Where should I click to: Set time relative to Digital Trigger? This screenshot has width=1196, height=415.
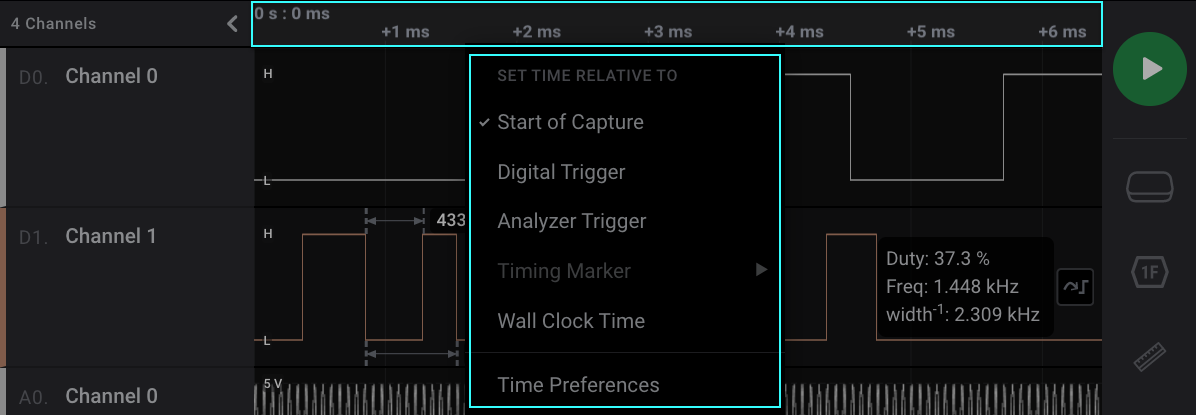click(x=561, y=172)
